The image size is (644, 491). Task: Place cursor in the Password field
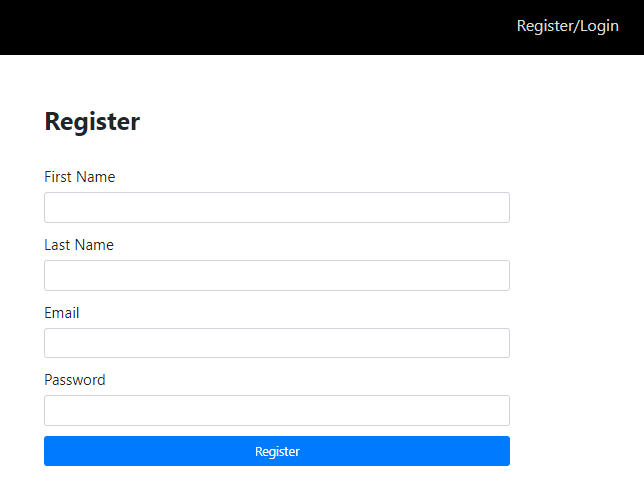277,411
